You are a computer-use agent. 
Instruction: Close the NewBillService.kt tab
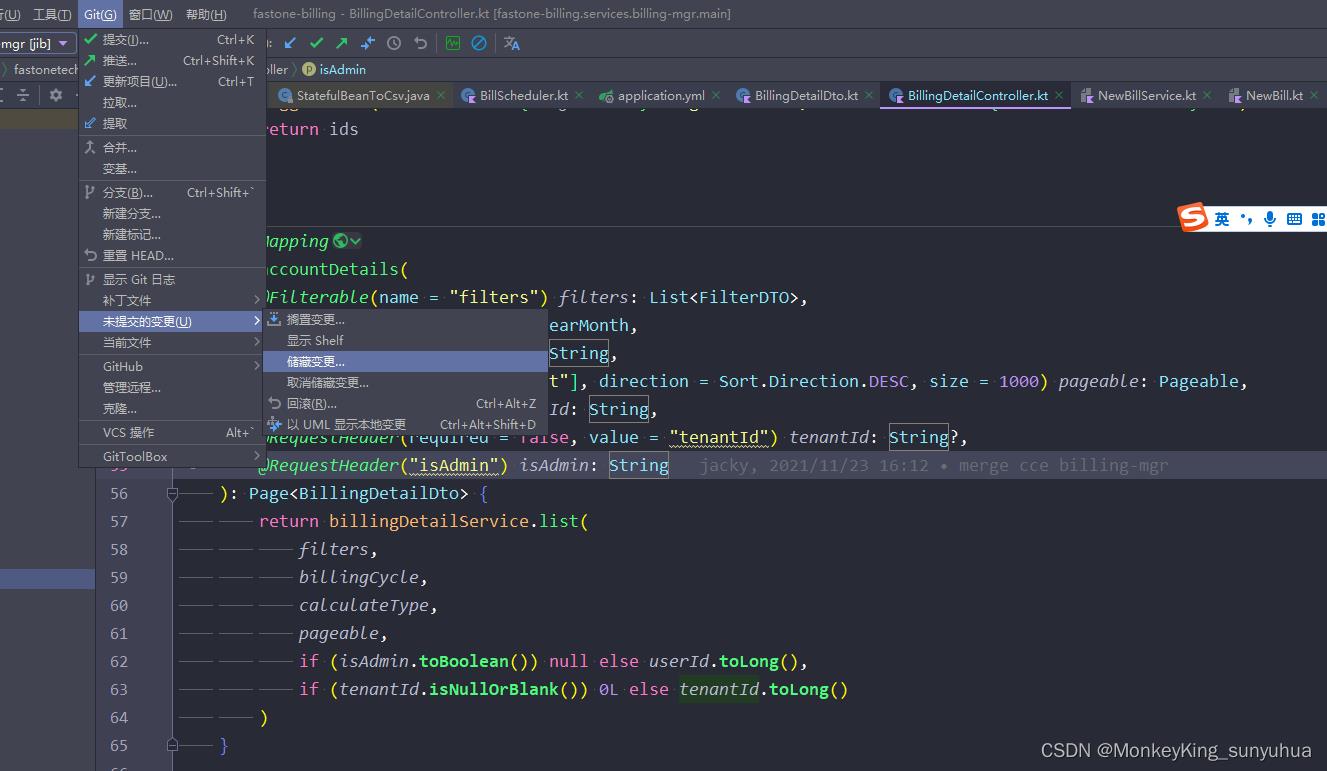(1207, 95)
